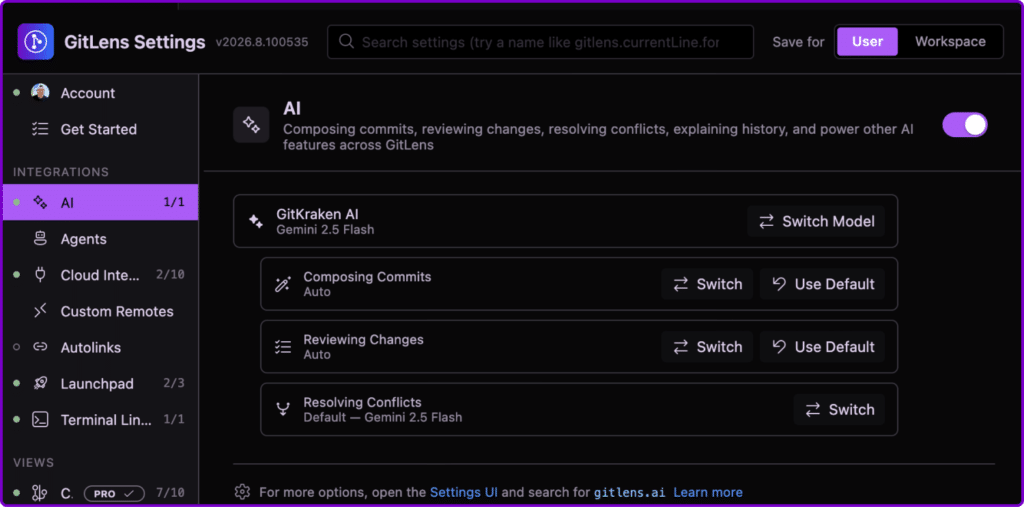Click the Reviewing Changes checklist icon
This screenshot has height=507, width=1024.
282,347
